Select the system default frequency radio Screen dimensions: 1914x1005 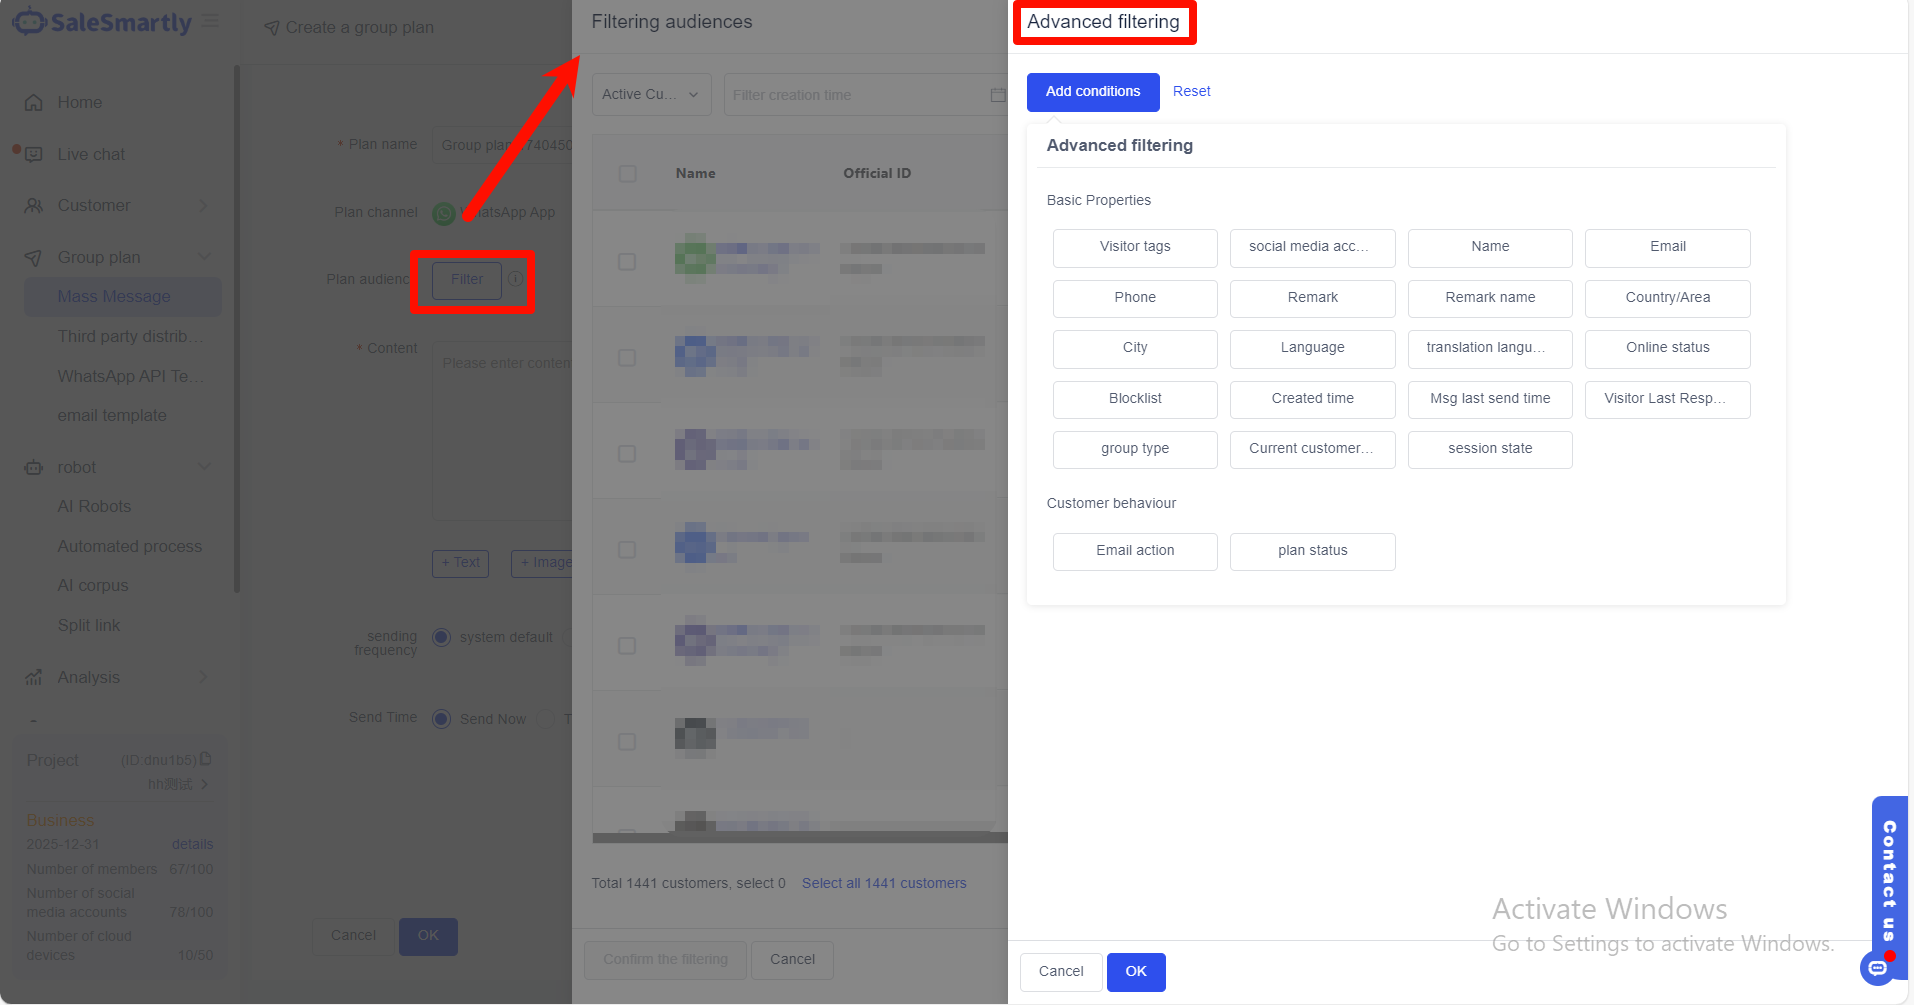tap(441, 637)
